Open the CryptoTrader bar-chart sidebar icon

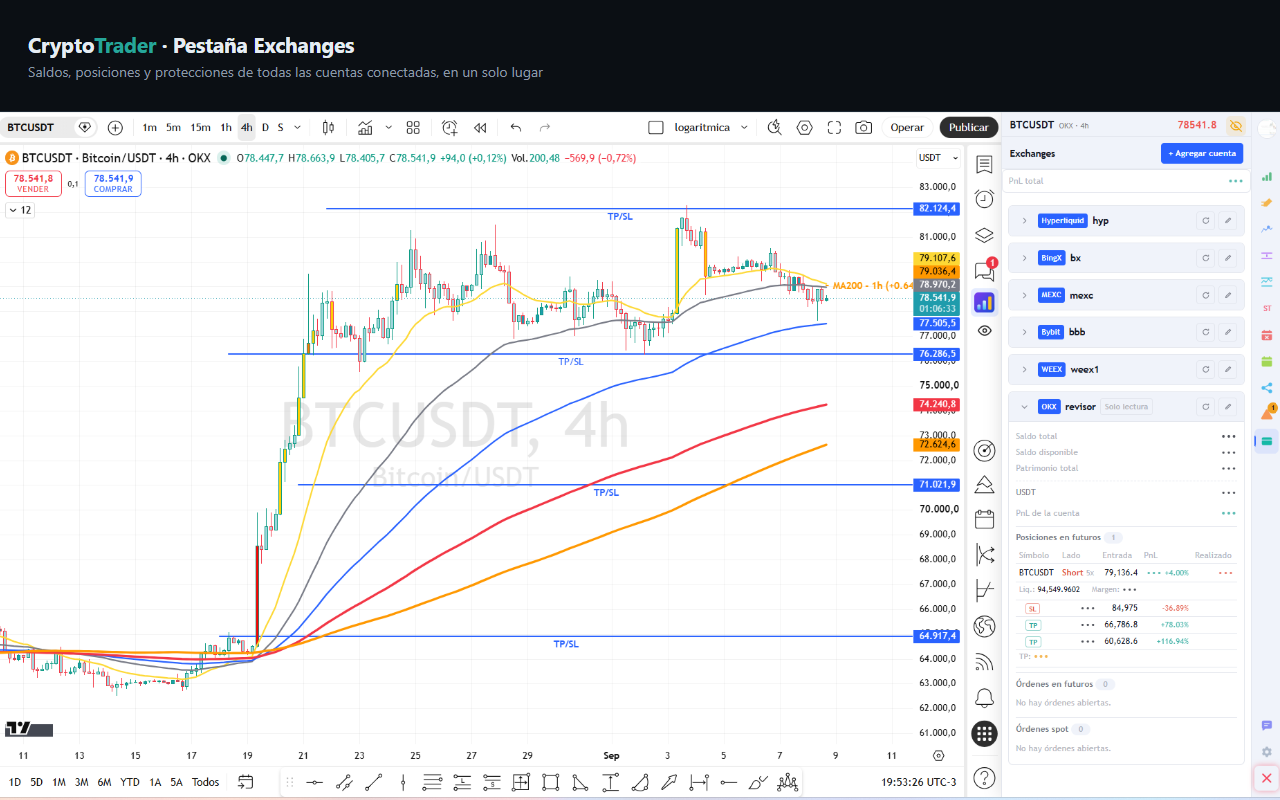click(x=984, y=301)
